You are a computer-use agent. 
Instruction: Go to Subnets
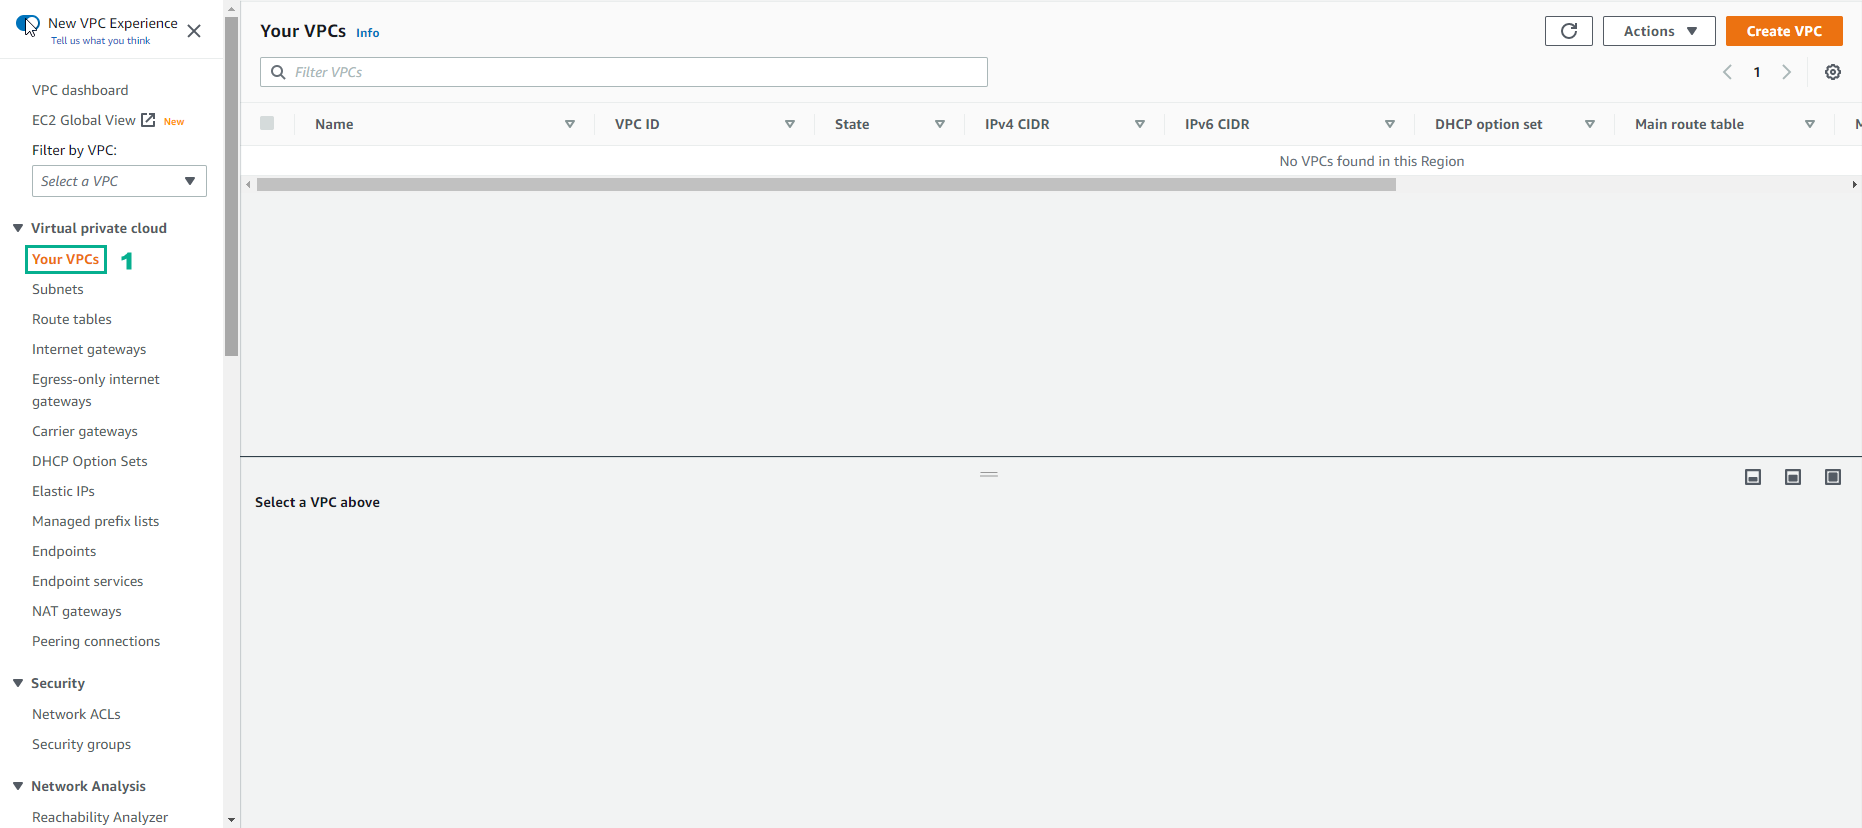click(58, 289)
